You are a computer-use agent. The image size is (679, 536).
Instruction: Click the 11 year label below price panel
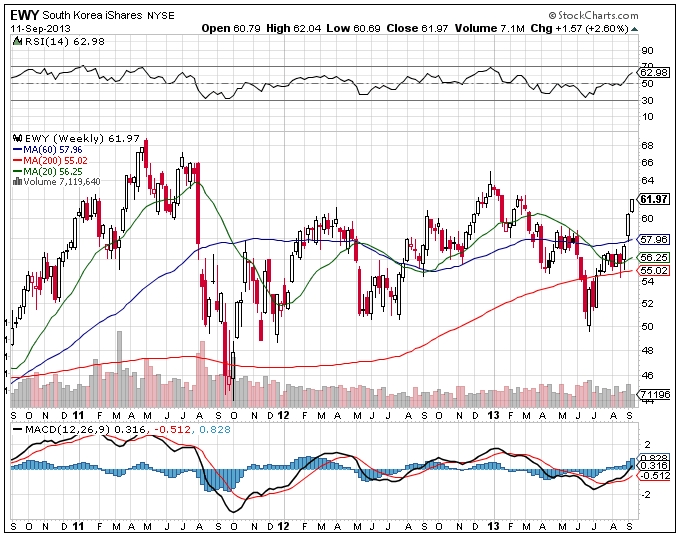tap(78, 416)
